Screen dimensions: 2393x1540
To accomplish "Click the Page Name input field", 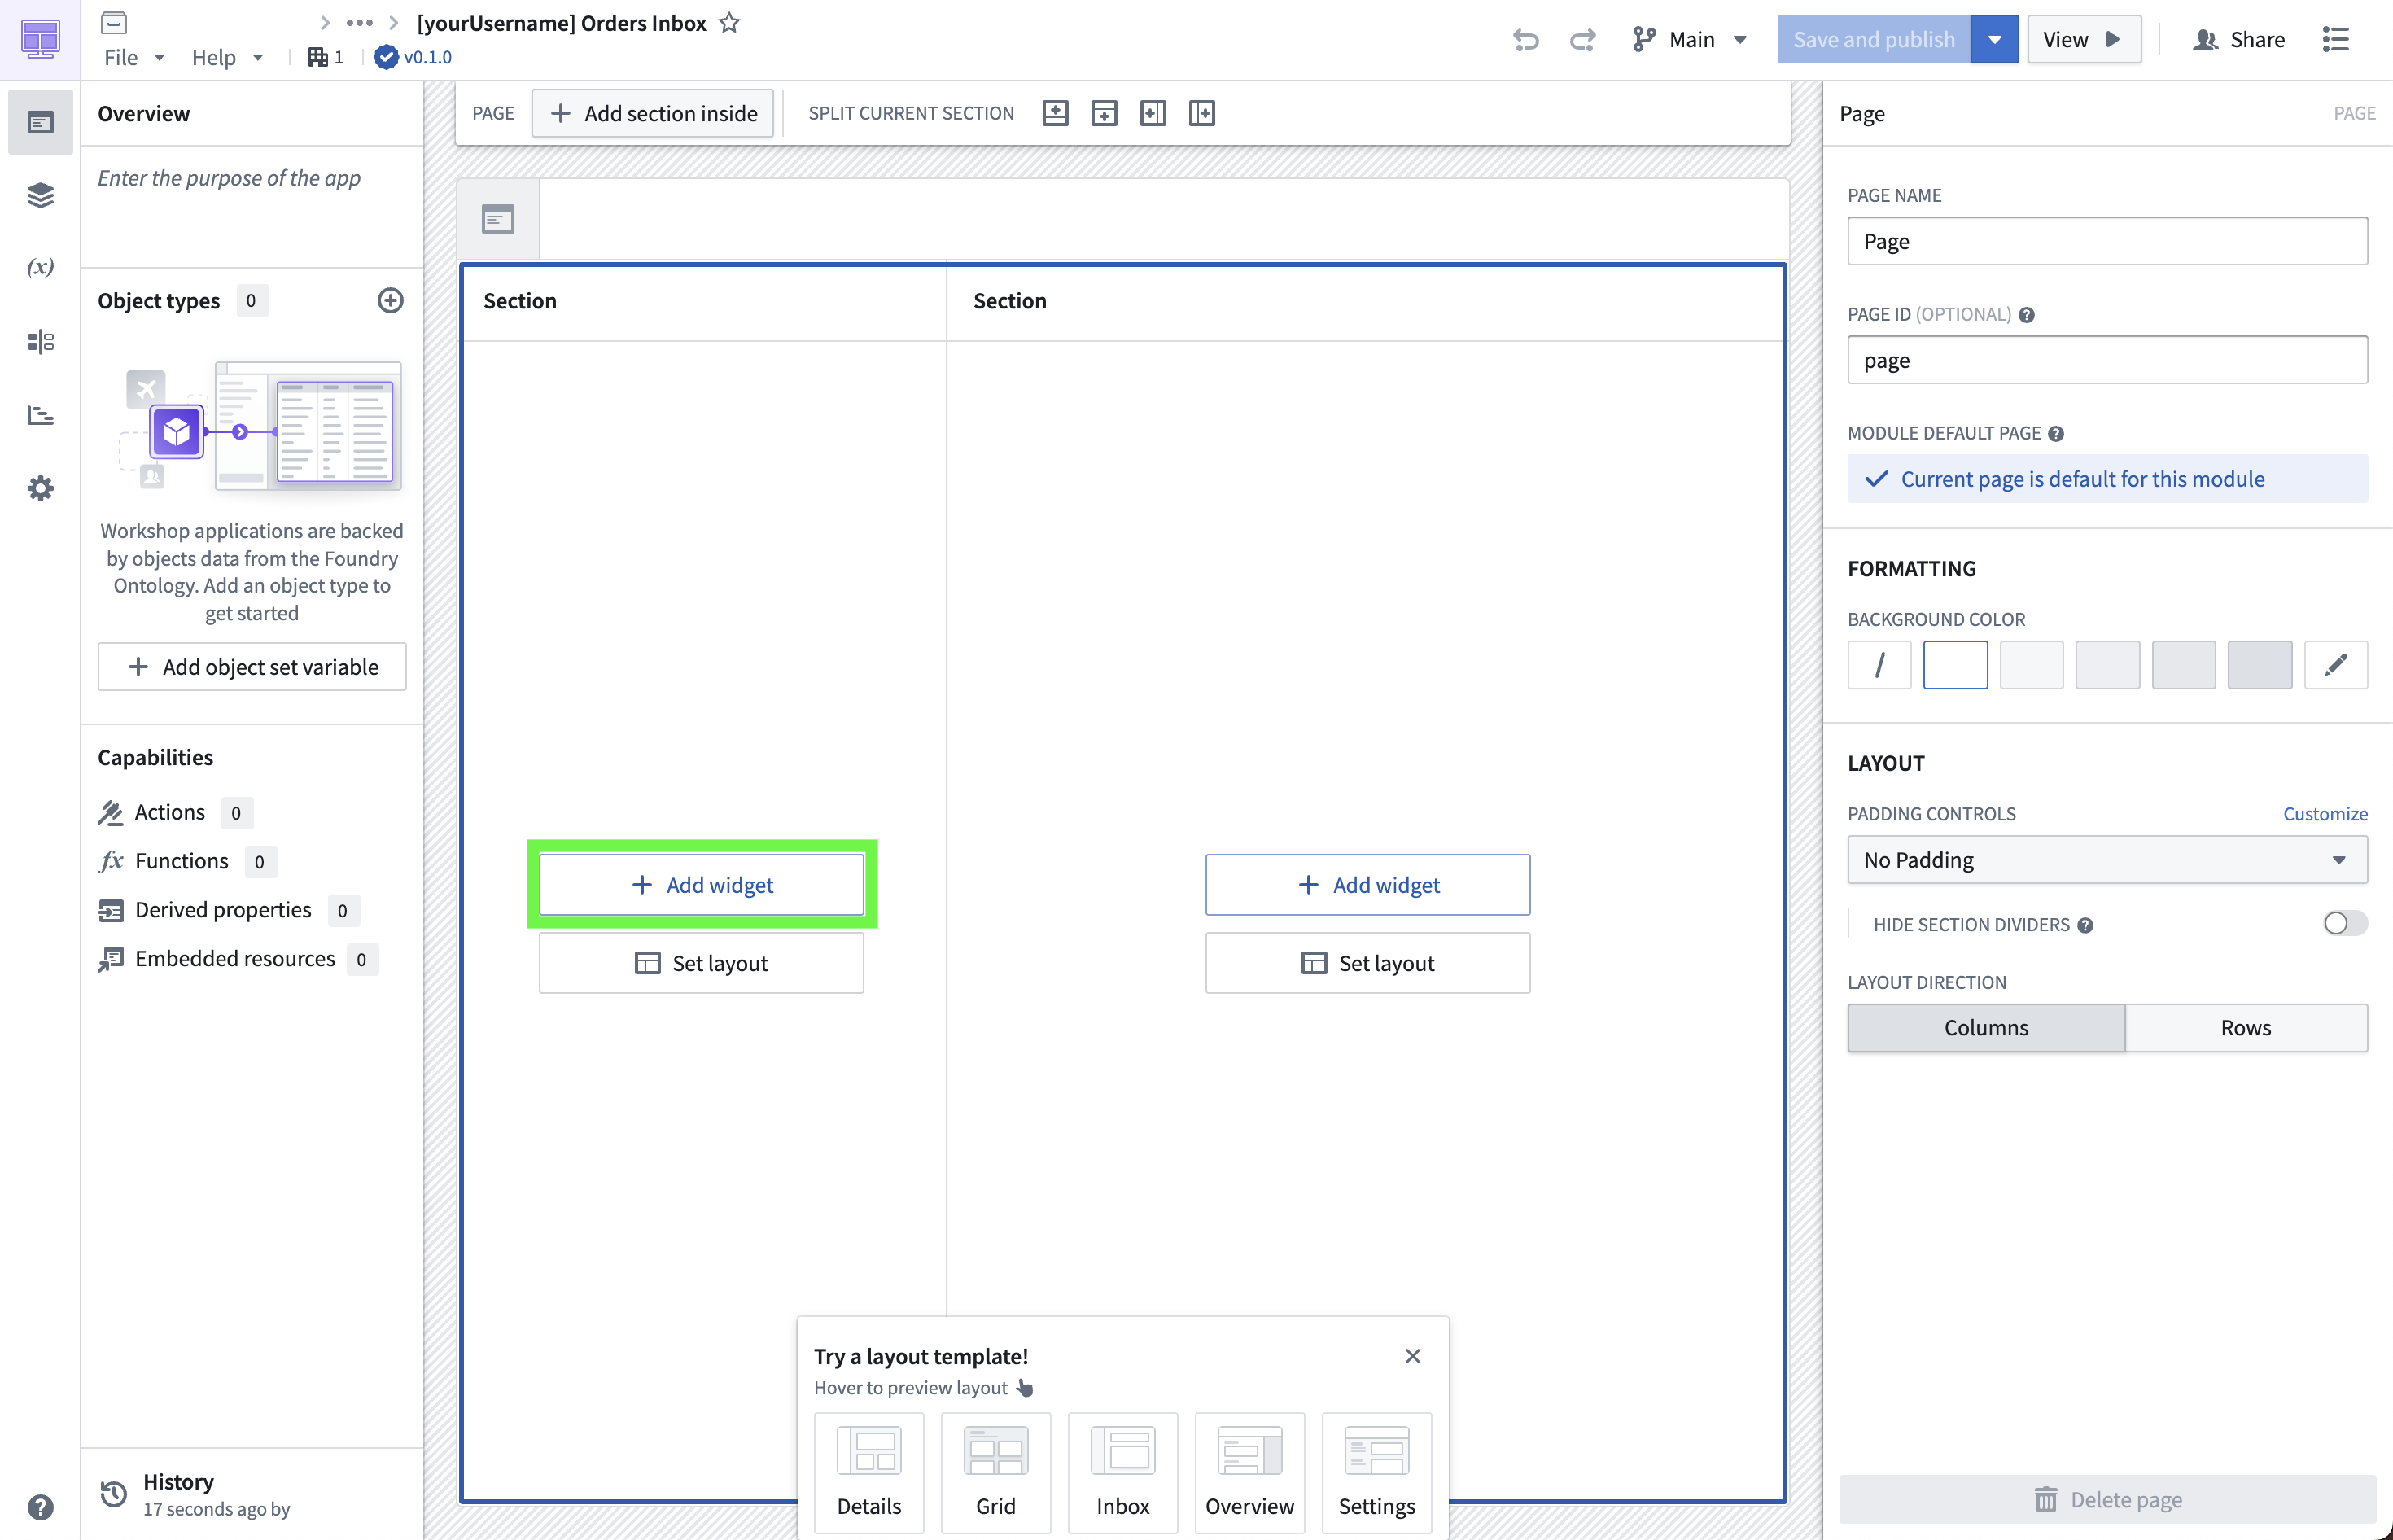I will (x=2106, y=241).
